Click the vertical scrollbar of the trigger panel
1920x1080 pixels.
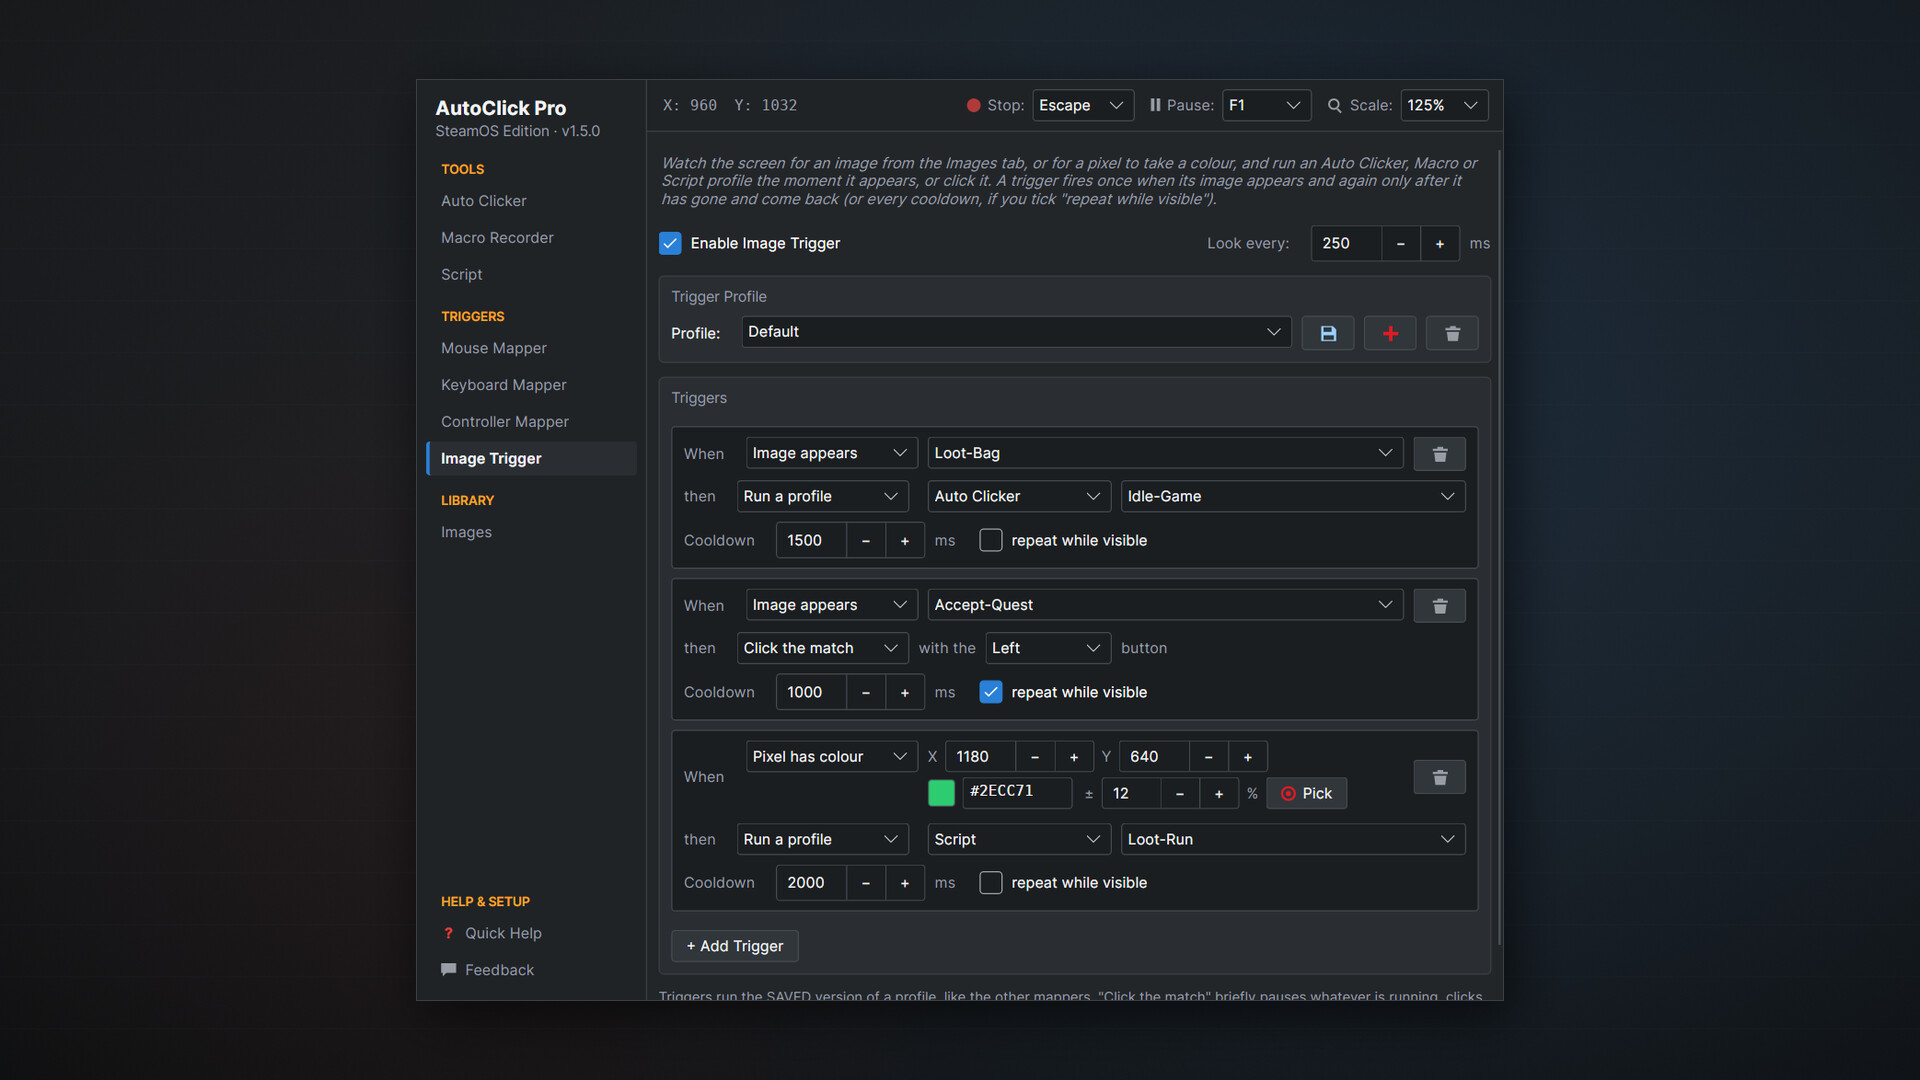tap(1499, 548)
